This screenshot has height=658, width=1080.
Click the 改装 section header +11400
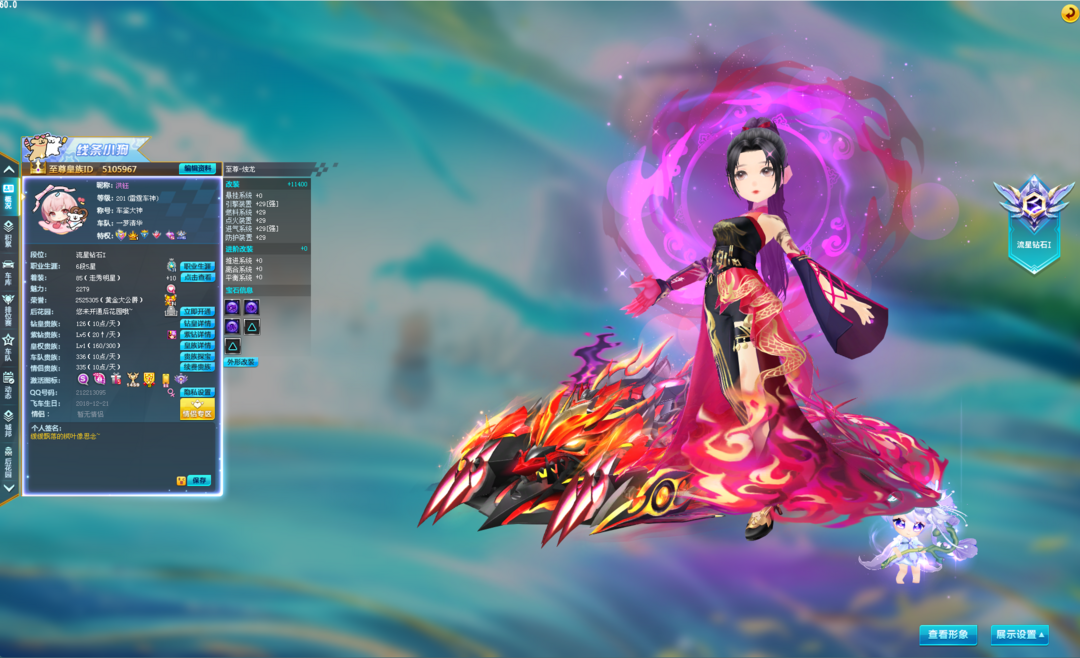[x=267, y=184]
